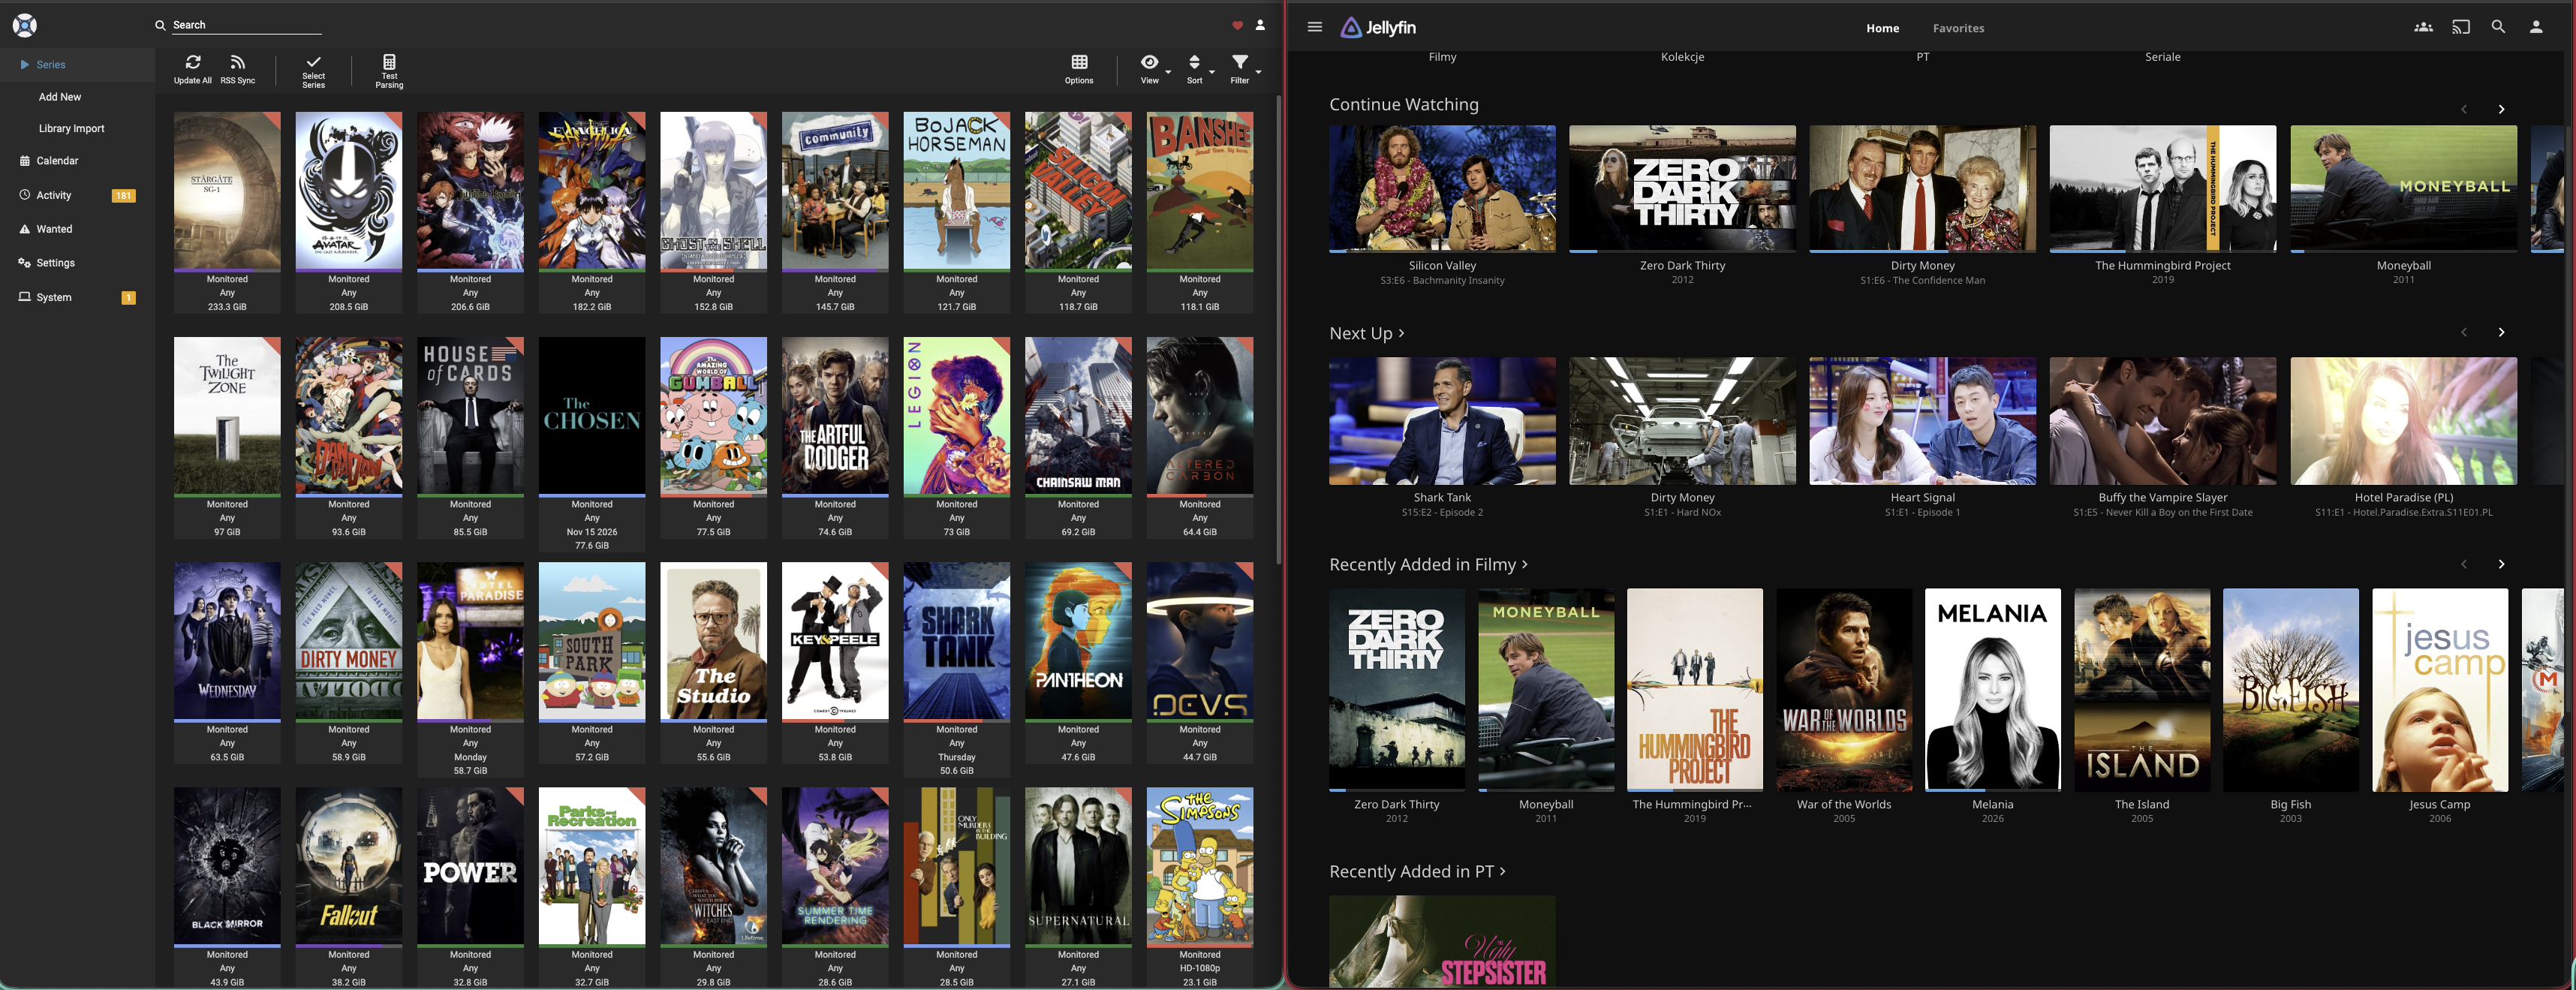Open SyncPlay groups in Jellyfin
The width and height of the screenshot is (2576, 990).
(2424, 27)
